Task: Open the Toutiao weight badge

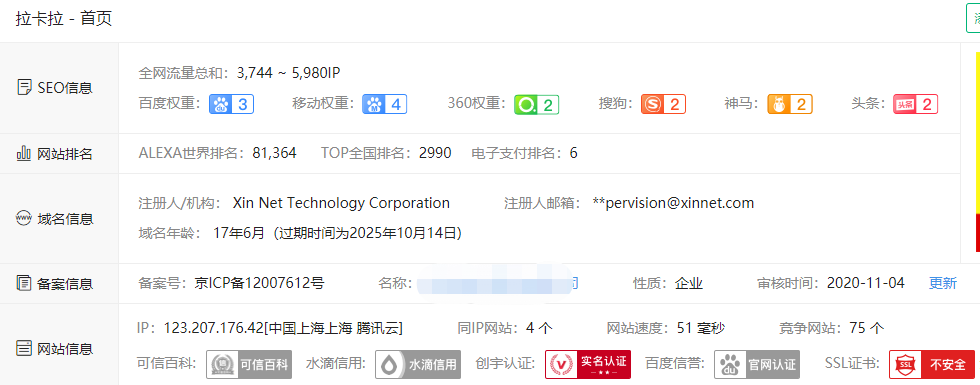Action: point(916,104)
